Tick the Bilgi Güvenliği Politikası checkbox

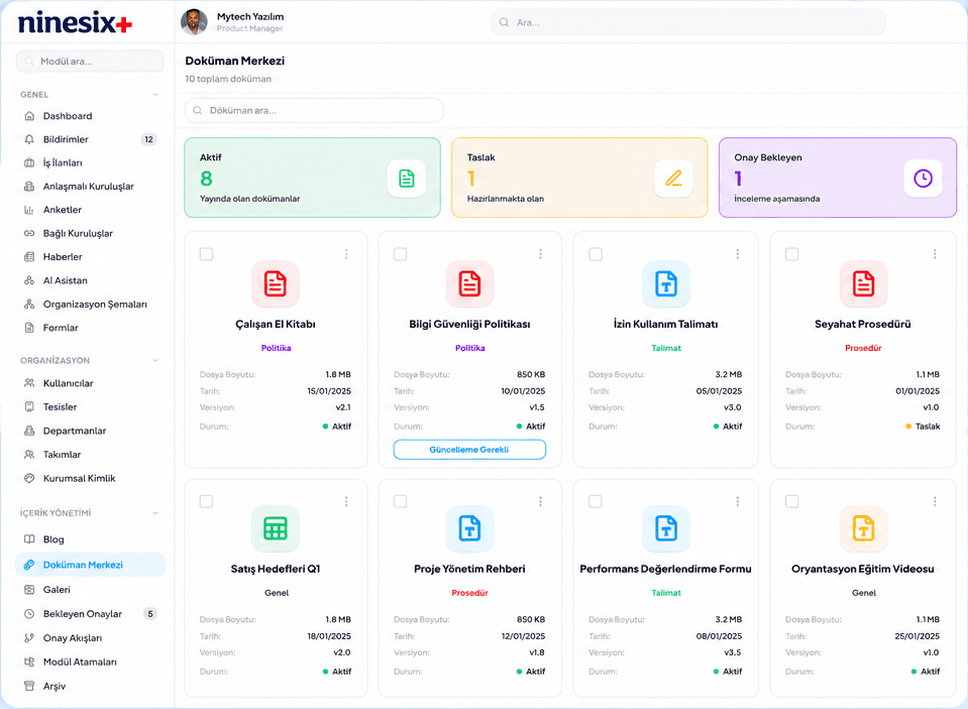401,254
